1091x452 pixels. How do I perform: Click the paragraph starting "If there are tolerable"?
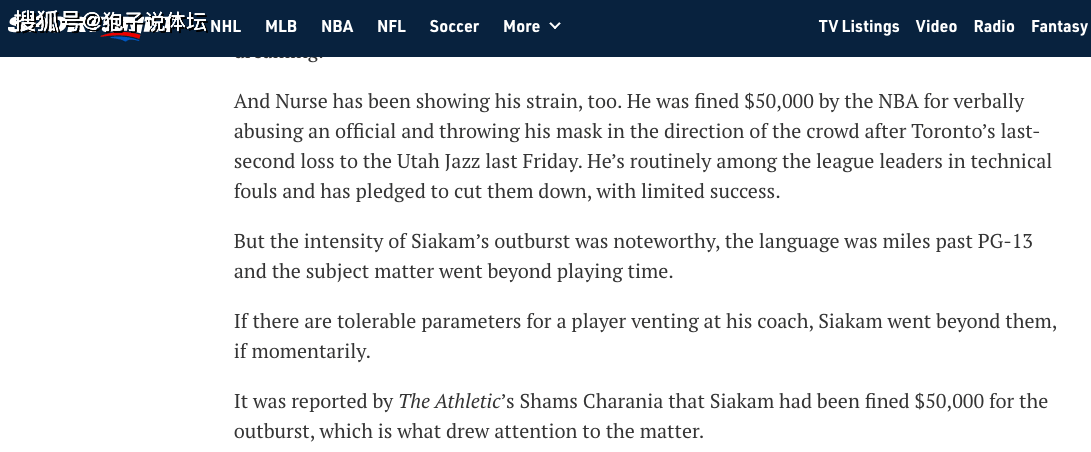[x=646, y=336]
